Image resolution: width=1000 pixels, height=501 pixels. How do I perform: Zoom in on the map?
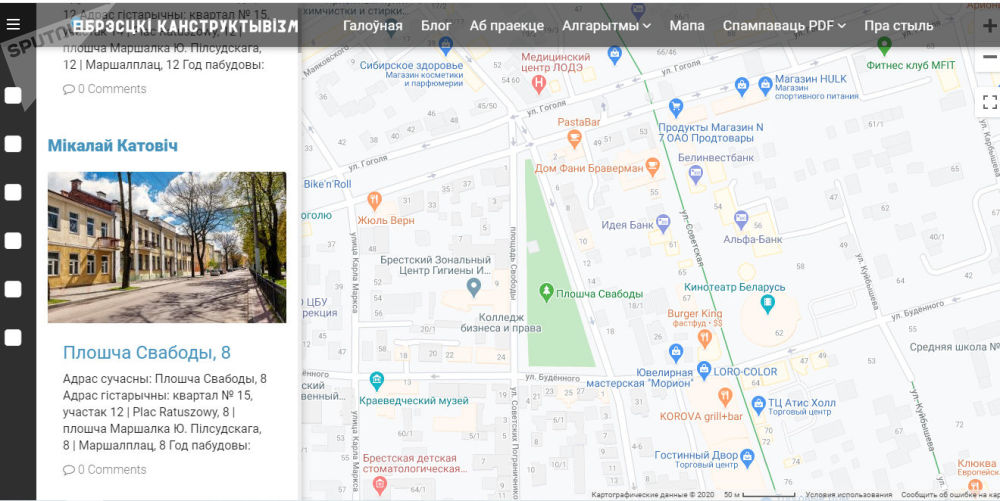click(x=989, y=26)
